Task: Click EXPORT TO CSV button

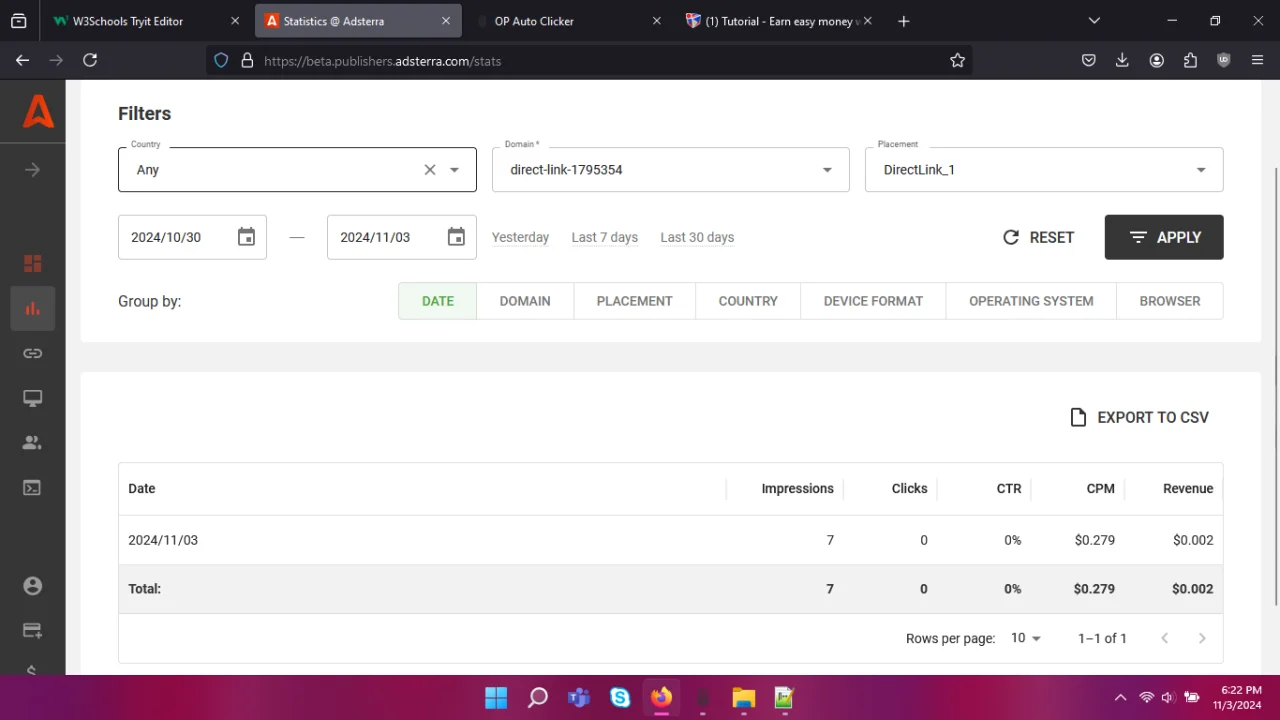Action: pyautogui.click(x=1139, y=417)
